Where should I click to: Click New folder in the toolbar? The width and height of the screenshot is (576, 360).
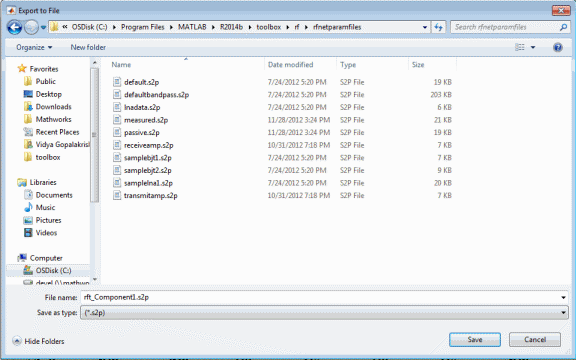[88, 47]
